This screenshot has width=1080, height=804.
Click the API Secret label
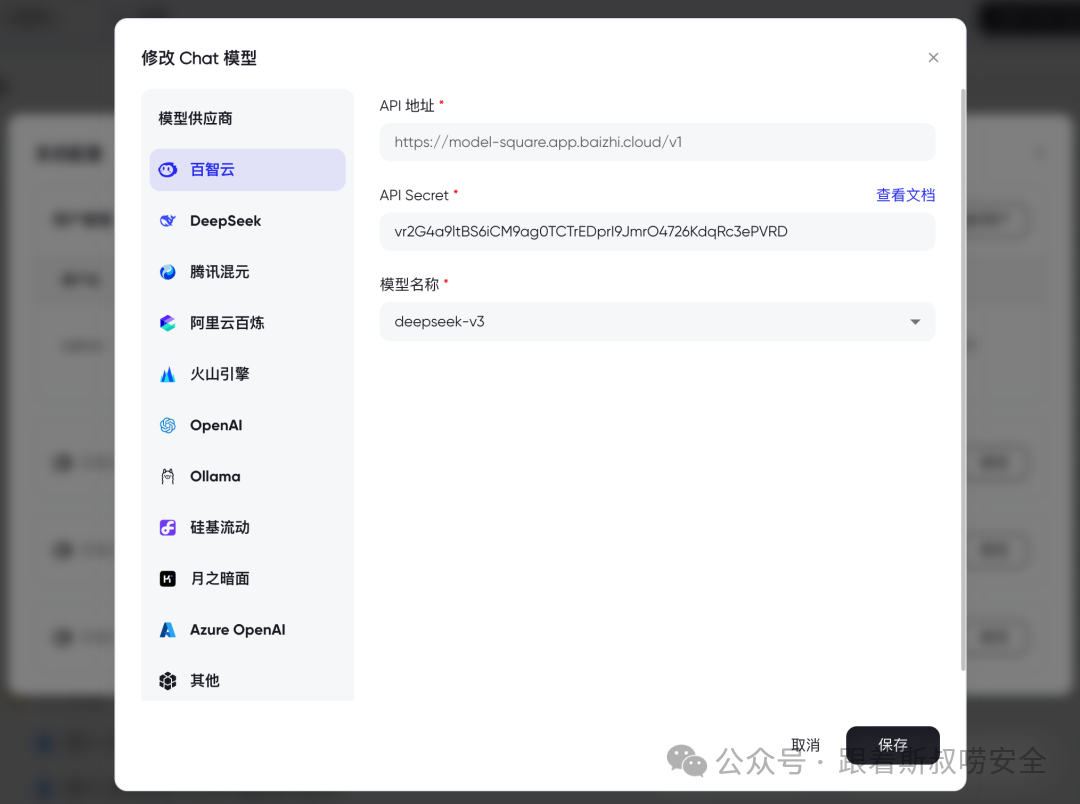[414, 195]
